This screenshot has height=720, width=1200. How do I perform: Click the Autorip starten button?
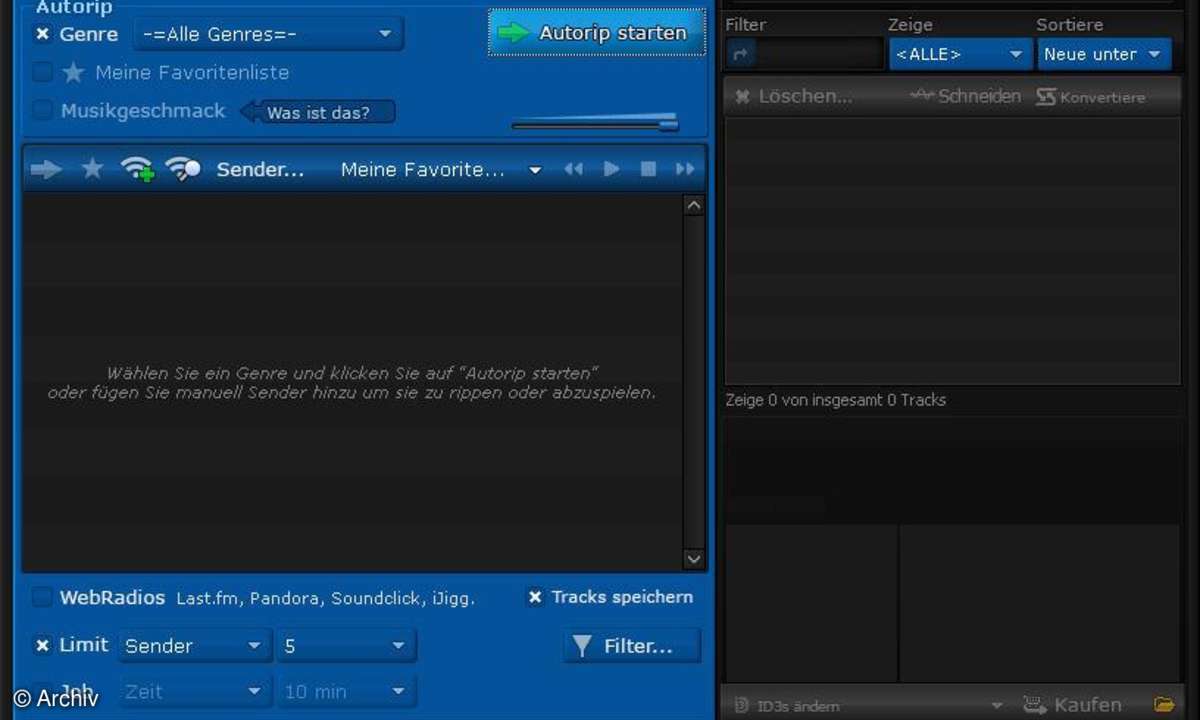pos(597,33)
